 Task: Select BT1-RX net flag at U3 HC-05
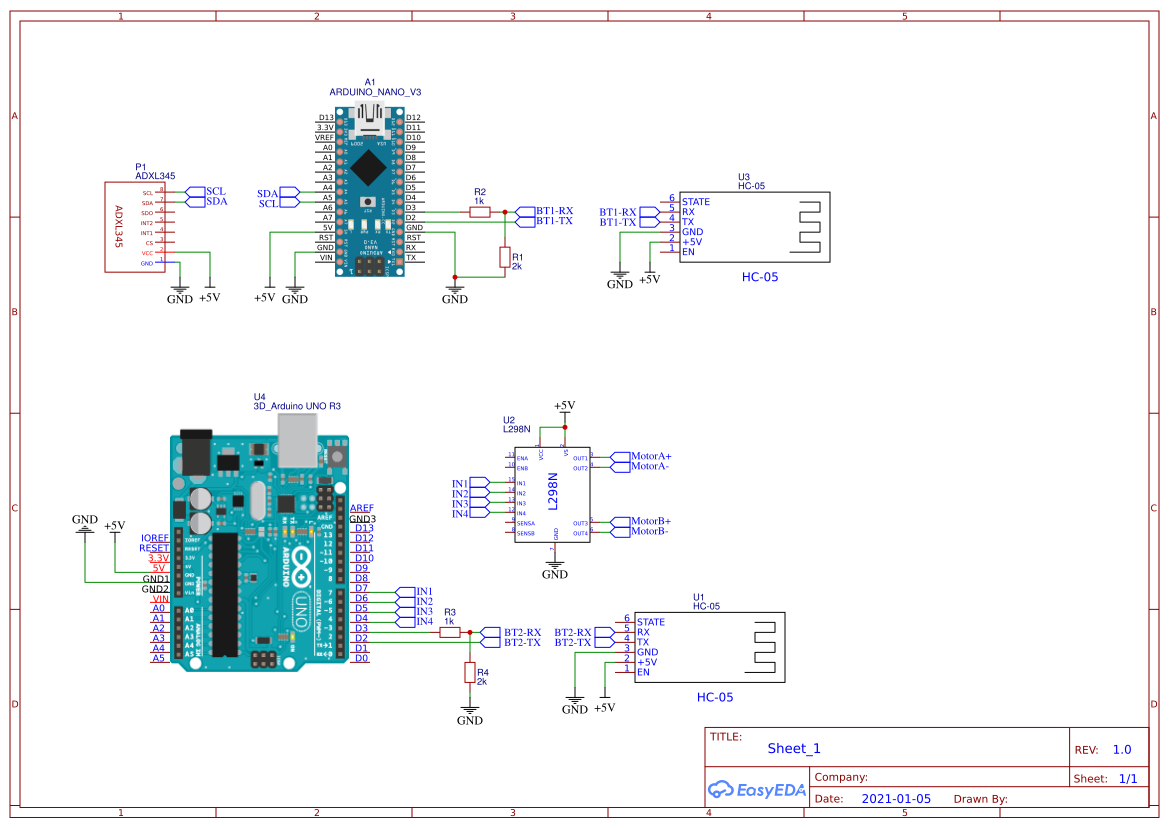tap(629, 212)
